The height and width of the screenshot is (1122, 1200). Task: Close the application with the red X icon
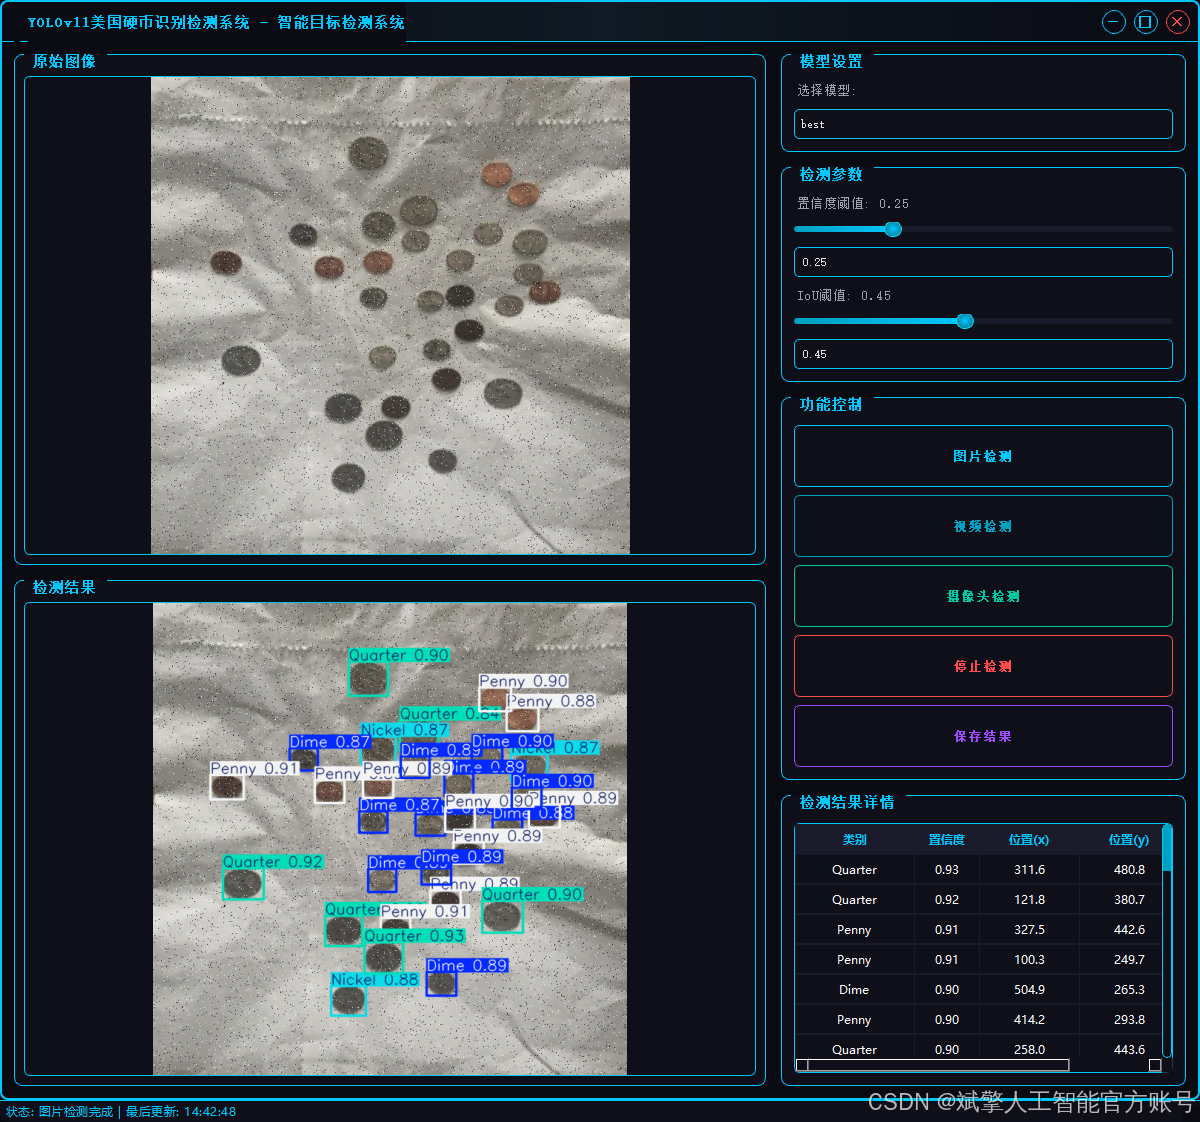[1177, 22]
